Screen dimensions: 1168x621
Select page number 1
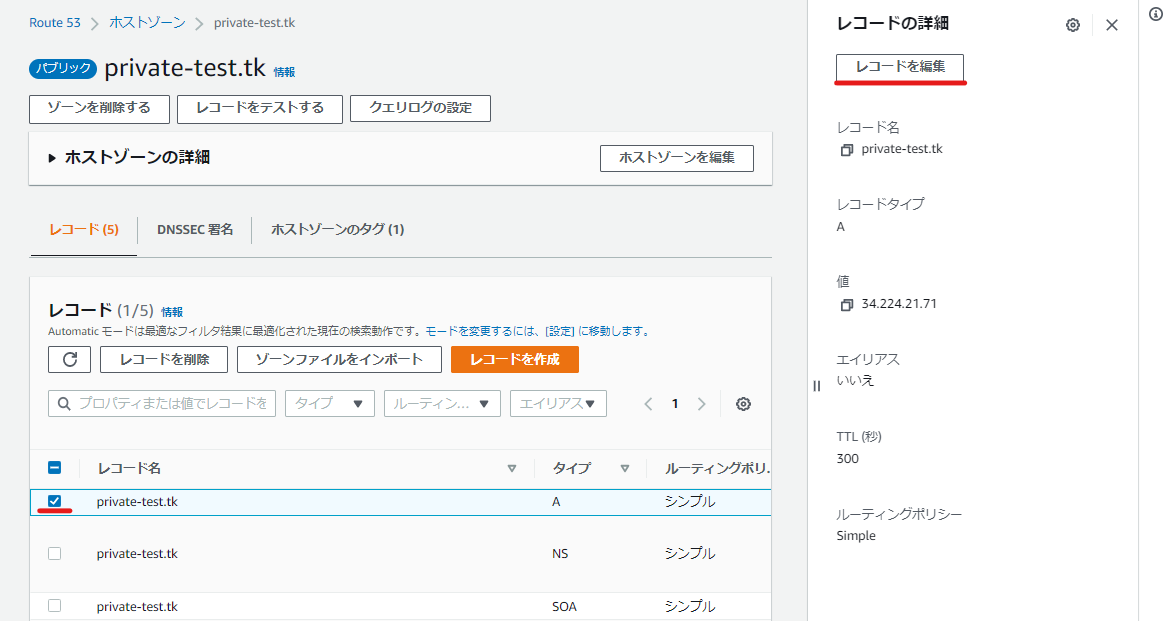tap(675, 404)
